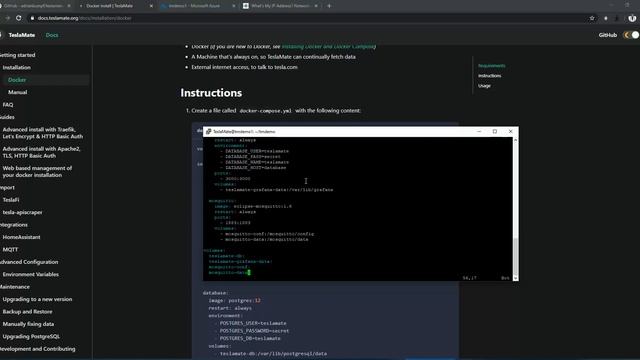
Task: Toggle the dark mode switch near GitHub
Action: (631, 35)
